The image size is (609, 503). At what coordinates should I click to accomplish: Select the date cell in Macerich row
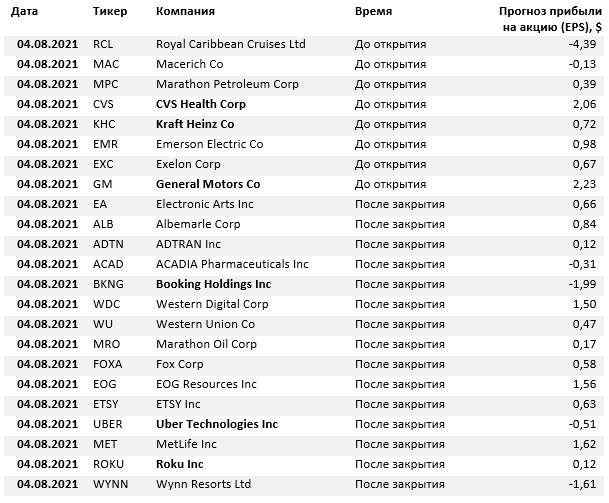tap(47, 64)
